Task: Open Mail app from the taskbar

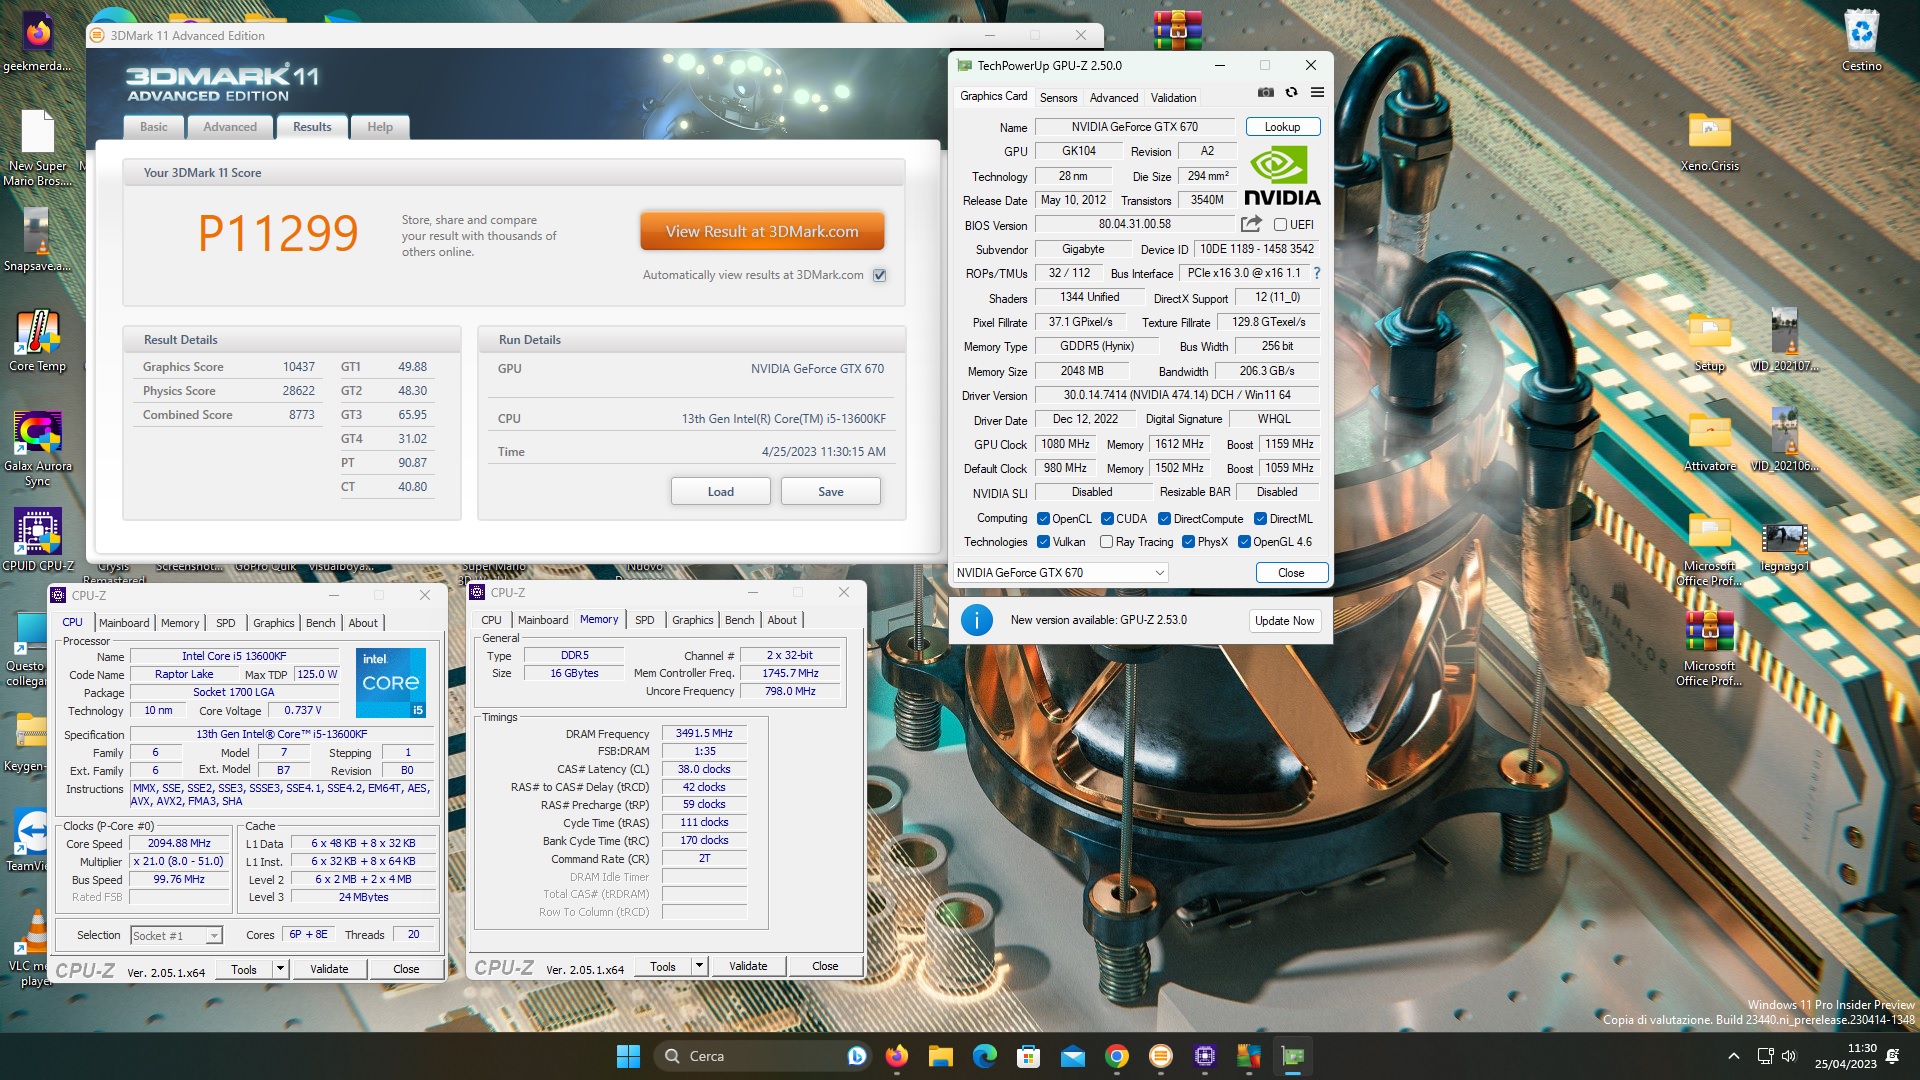Action: [1072, 1056]
